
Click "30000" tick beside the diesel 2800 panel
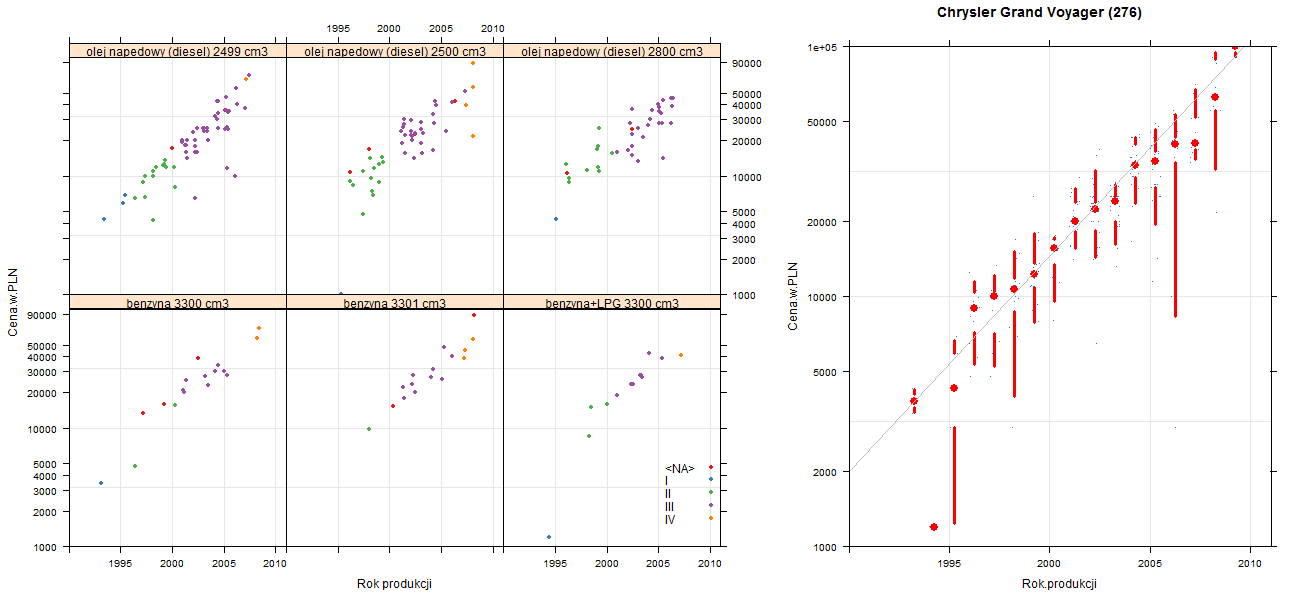point(749,120)
